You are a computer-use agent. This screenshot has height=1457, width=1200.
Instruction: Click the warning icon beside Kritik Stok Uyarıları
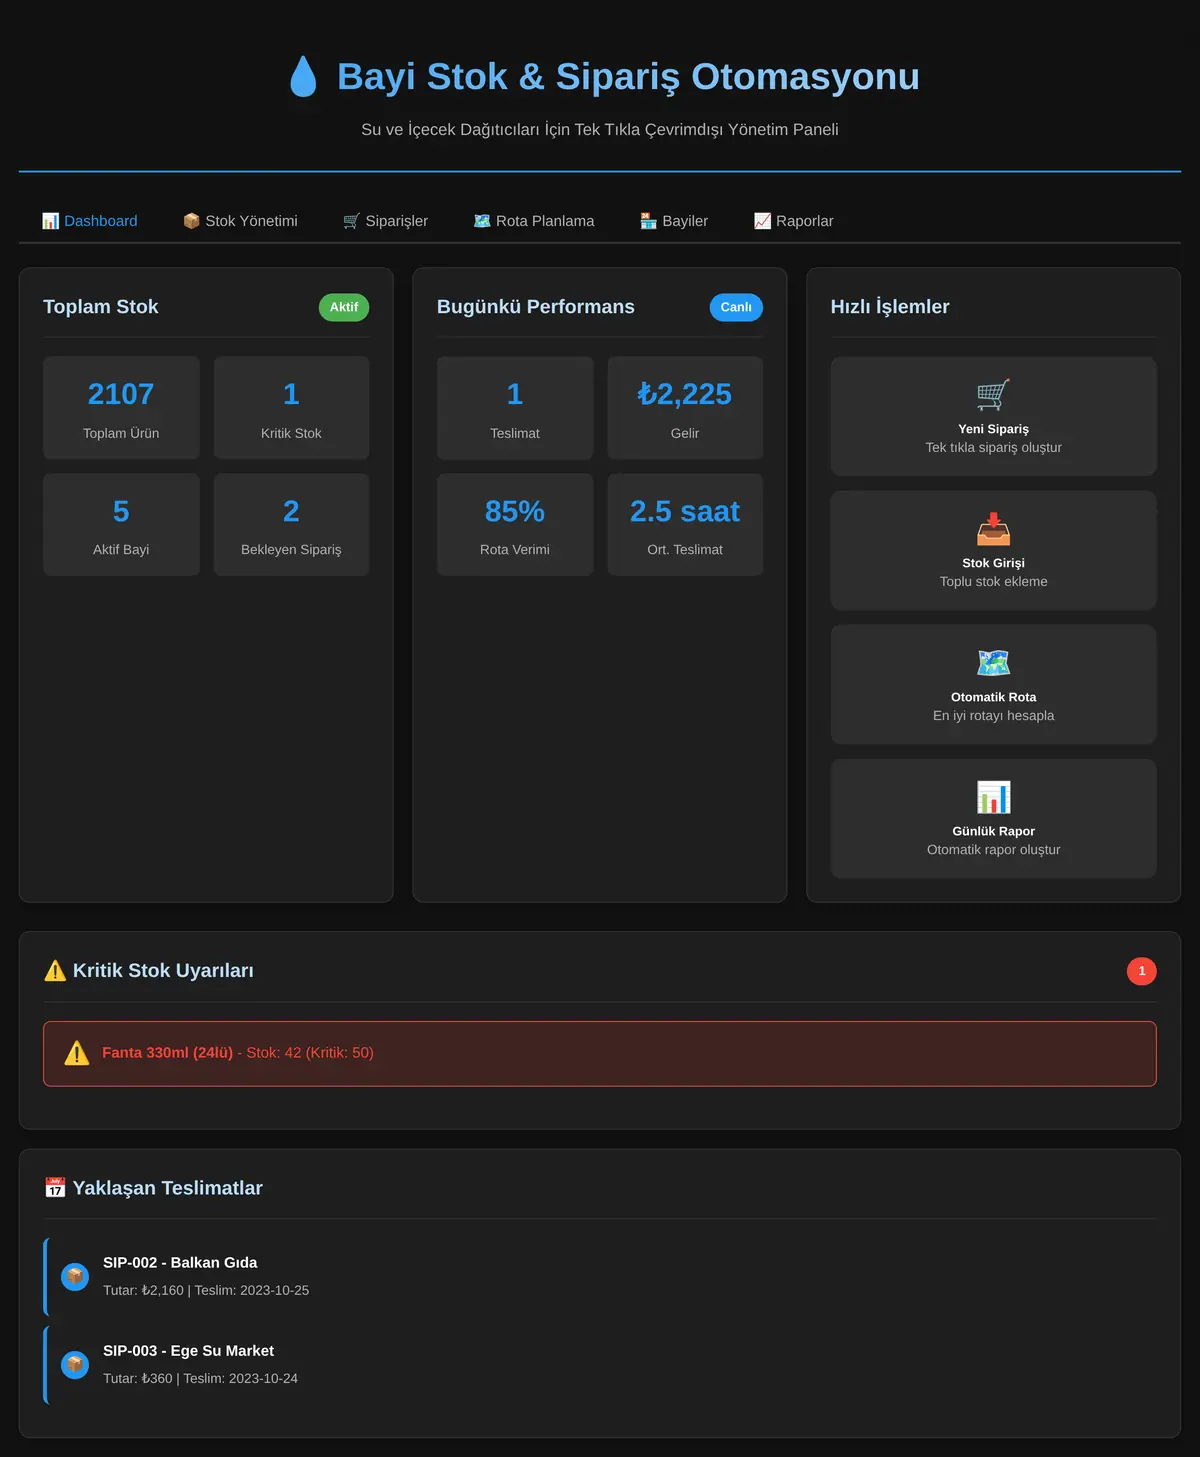[x=55, y=971]
